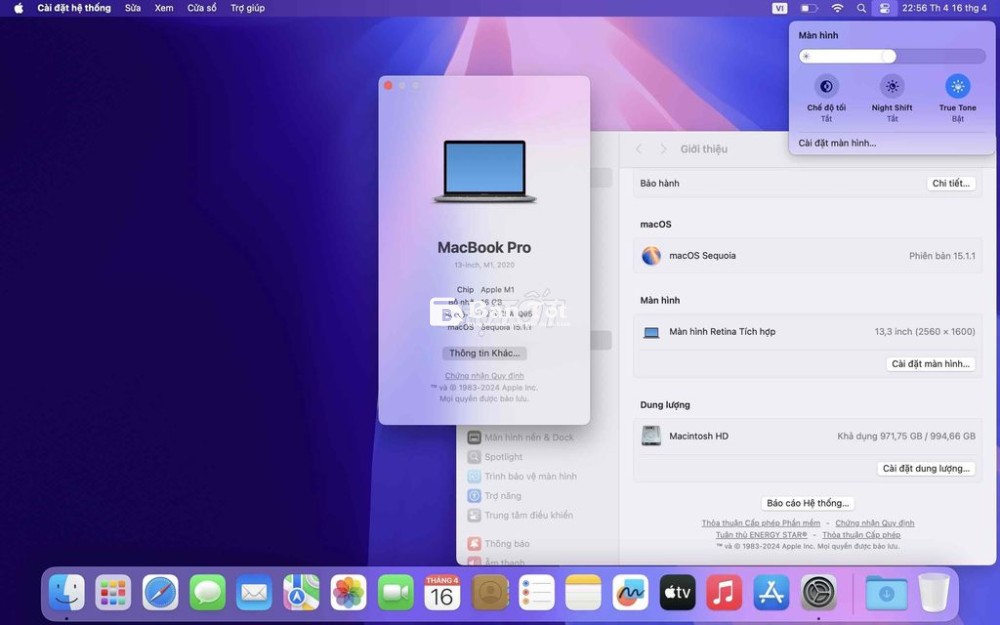Open the Trợ giúp menu
This screenshot has width=1000, height=625.
[247, 8]
